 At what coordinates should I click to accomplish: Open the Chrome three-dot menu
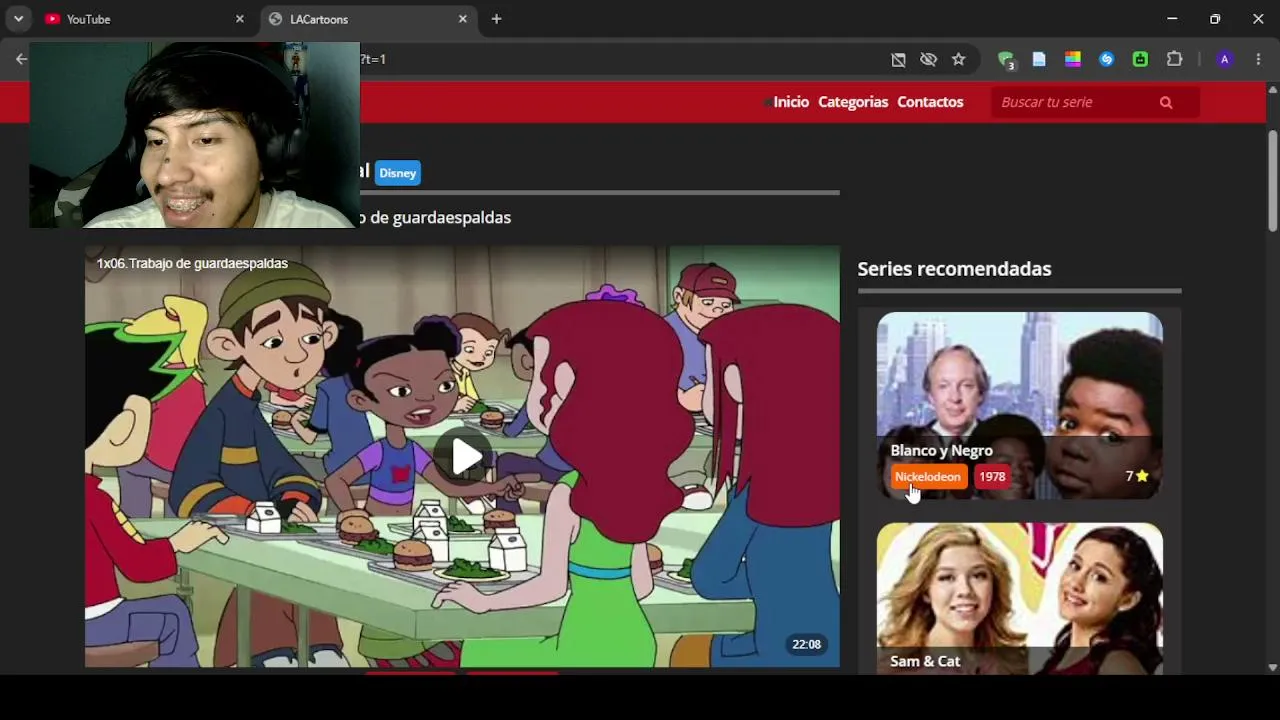click(x=1258, y=60)
